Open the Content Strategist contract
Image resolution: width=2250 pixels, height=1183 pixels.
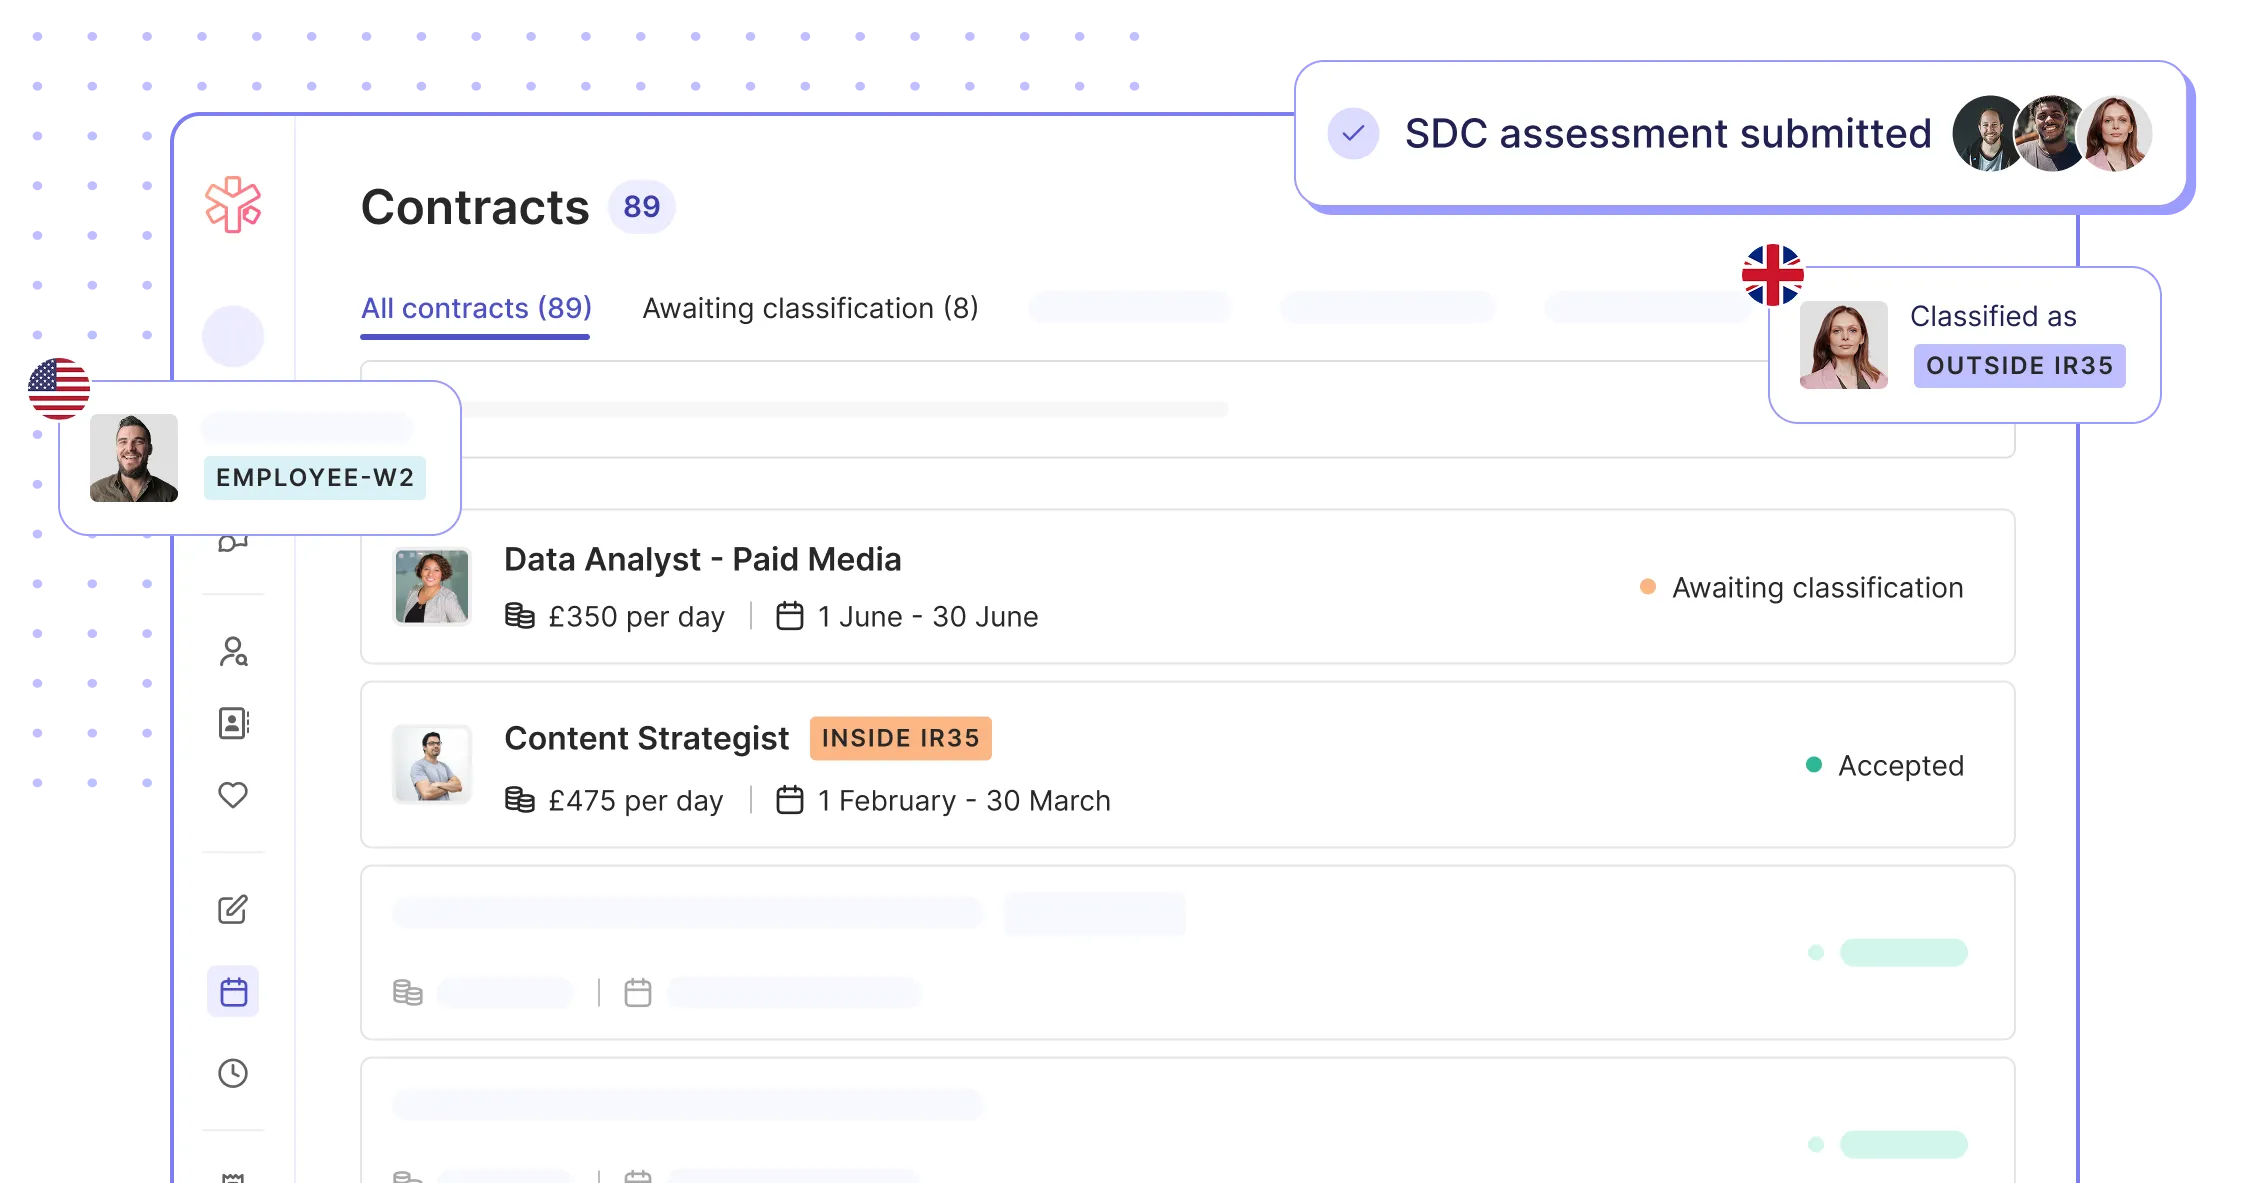point(646,738)
